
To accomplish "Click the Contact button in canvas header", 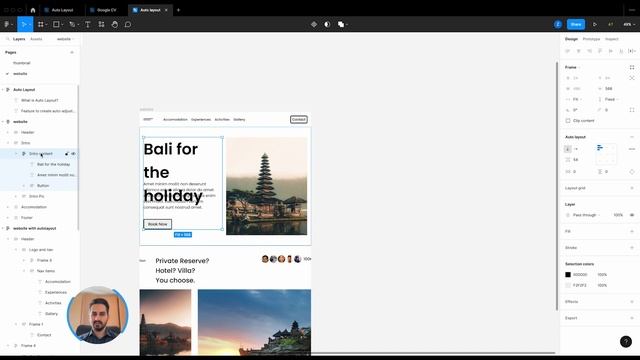I will (299, 119).
